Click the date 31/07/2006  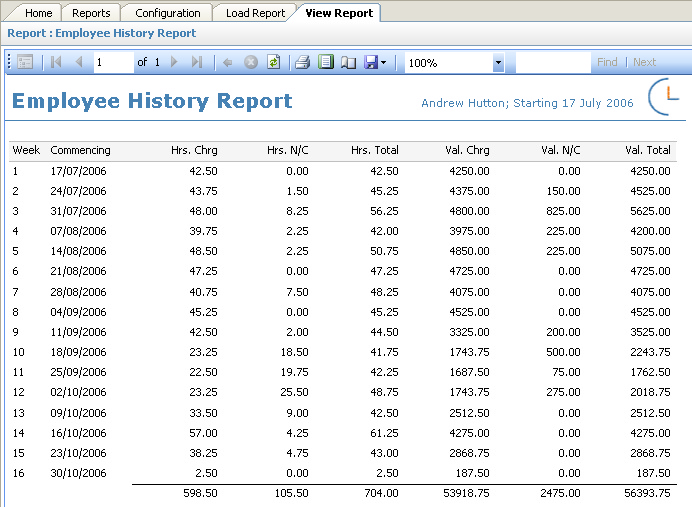(x=78, y=211)
